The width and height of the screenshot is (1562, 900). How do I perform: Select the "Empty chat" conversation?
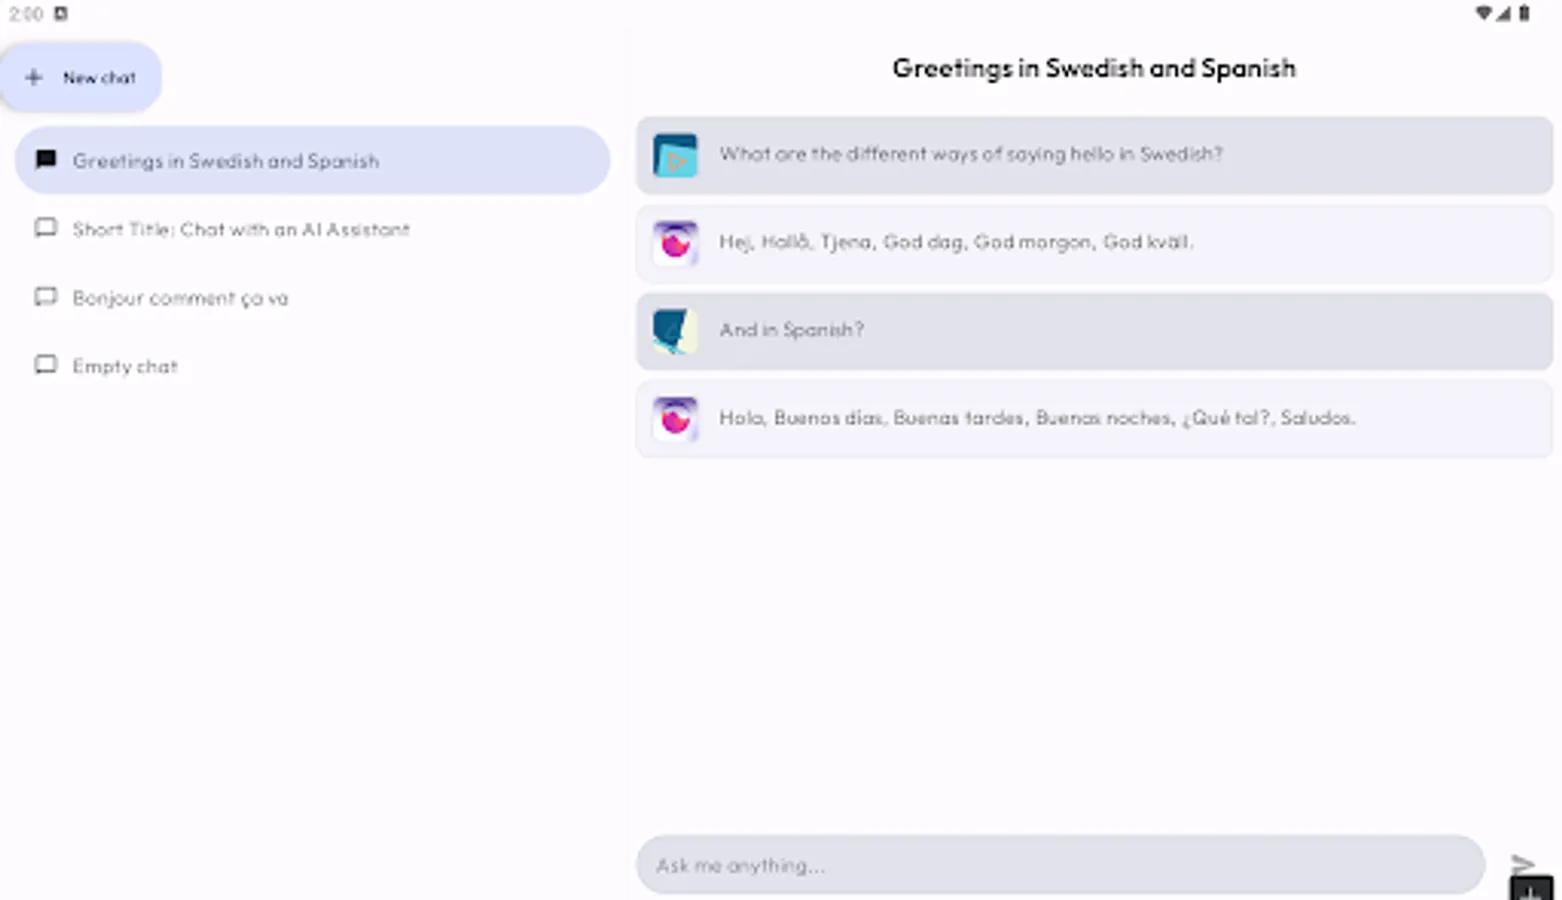click(x=124, y=365)
